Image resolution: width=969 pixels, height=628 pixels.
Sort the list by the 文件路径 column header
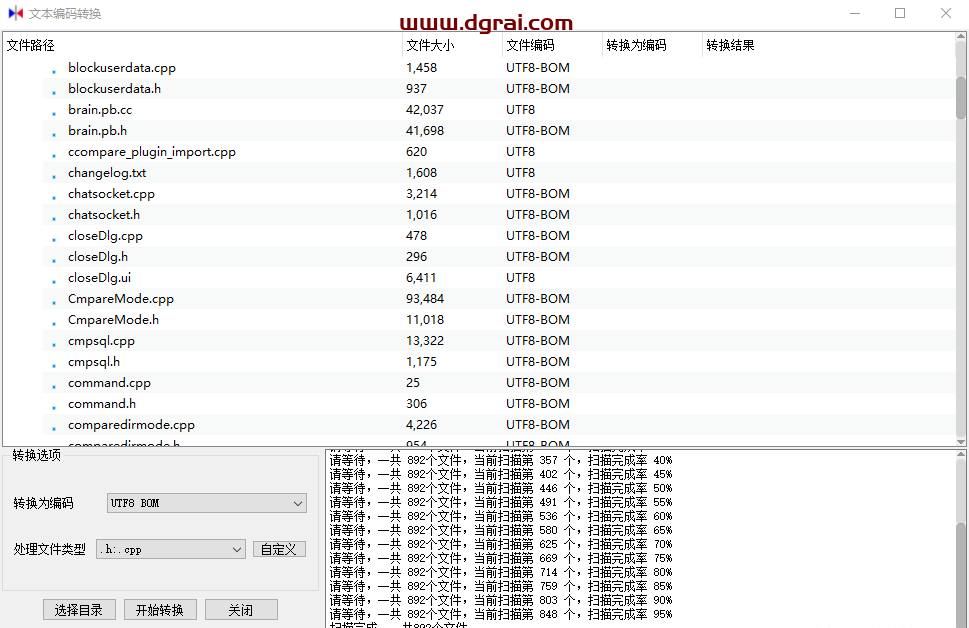200,45
